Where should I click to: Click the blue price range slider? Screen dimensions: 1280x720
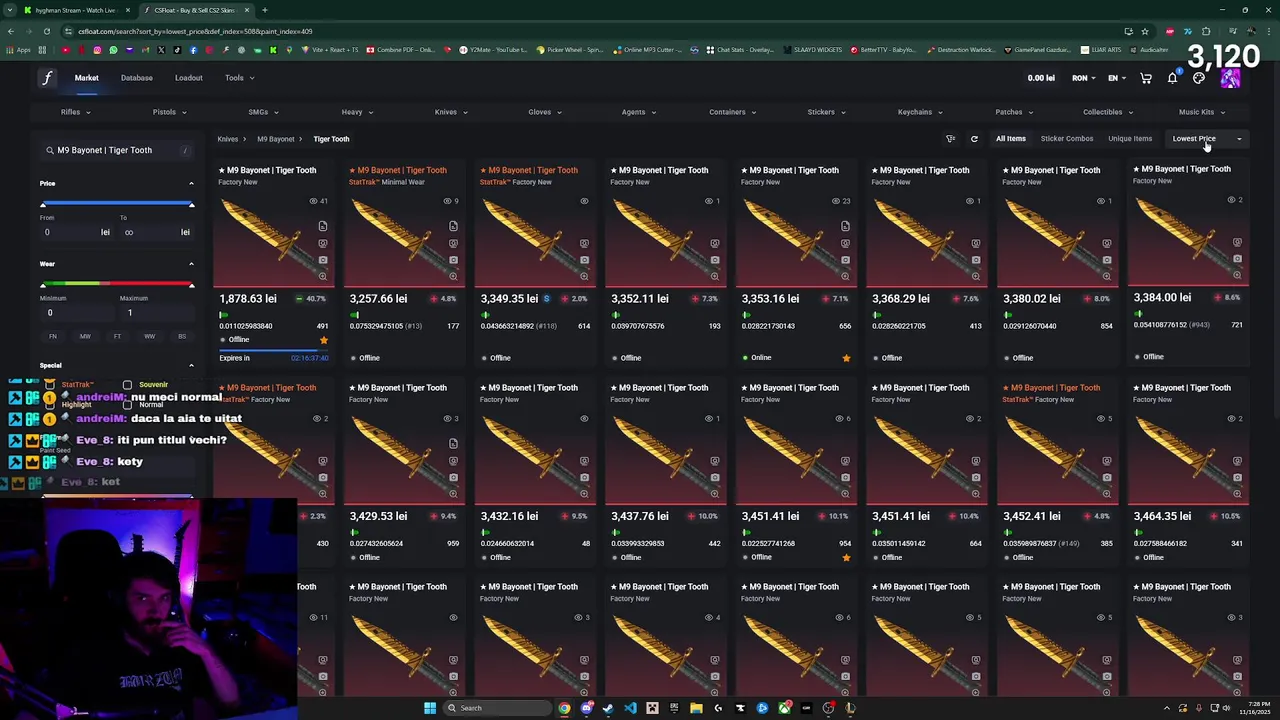117,204
